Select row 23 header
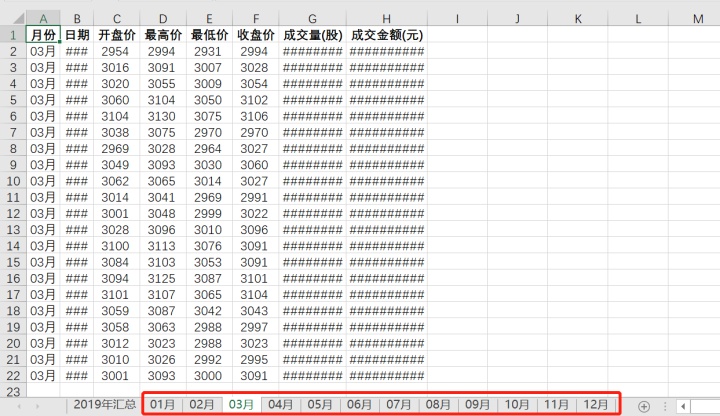The width and height of the screenshot is (720, 416). pyautogui.click(x=13, y=391)
